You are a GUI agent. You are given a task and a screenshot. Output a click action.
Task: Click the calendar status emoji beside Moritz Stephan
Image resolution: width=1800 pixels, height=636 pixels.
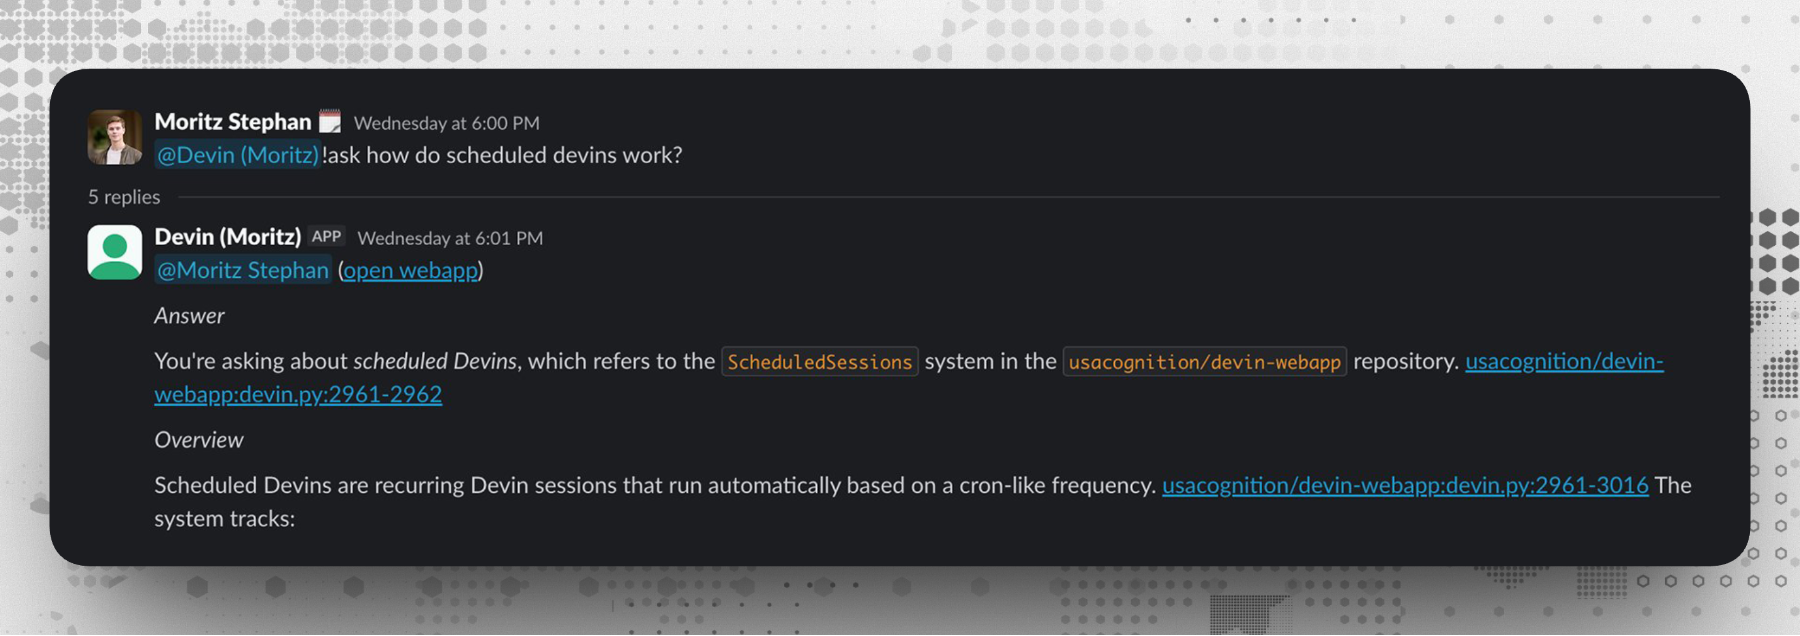[330, 122]
